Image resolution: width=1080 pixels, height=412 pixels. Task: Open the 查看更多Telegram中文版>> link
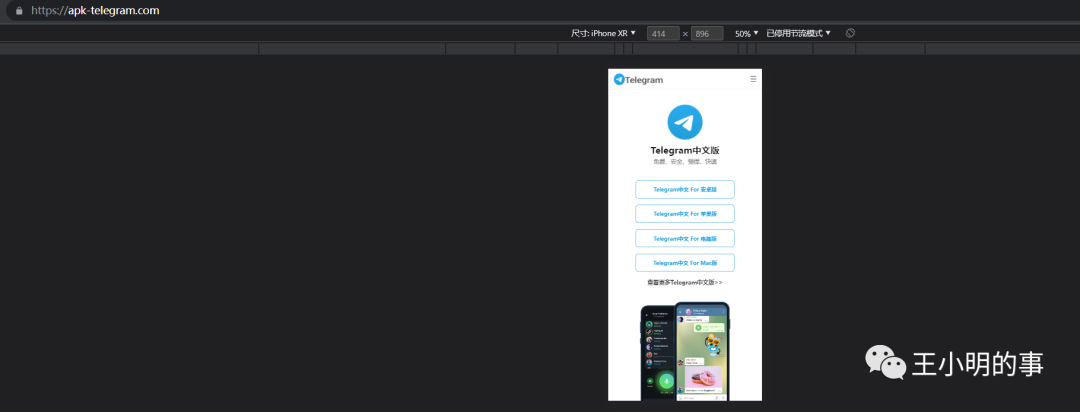(685, 282)
